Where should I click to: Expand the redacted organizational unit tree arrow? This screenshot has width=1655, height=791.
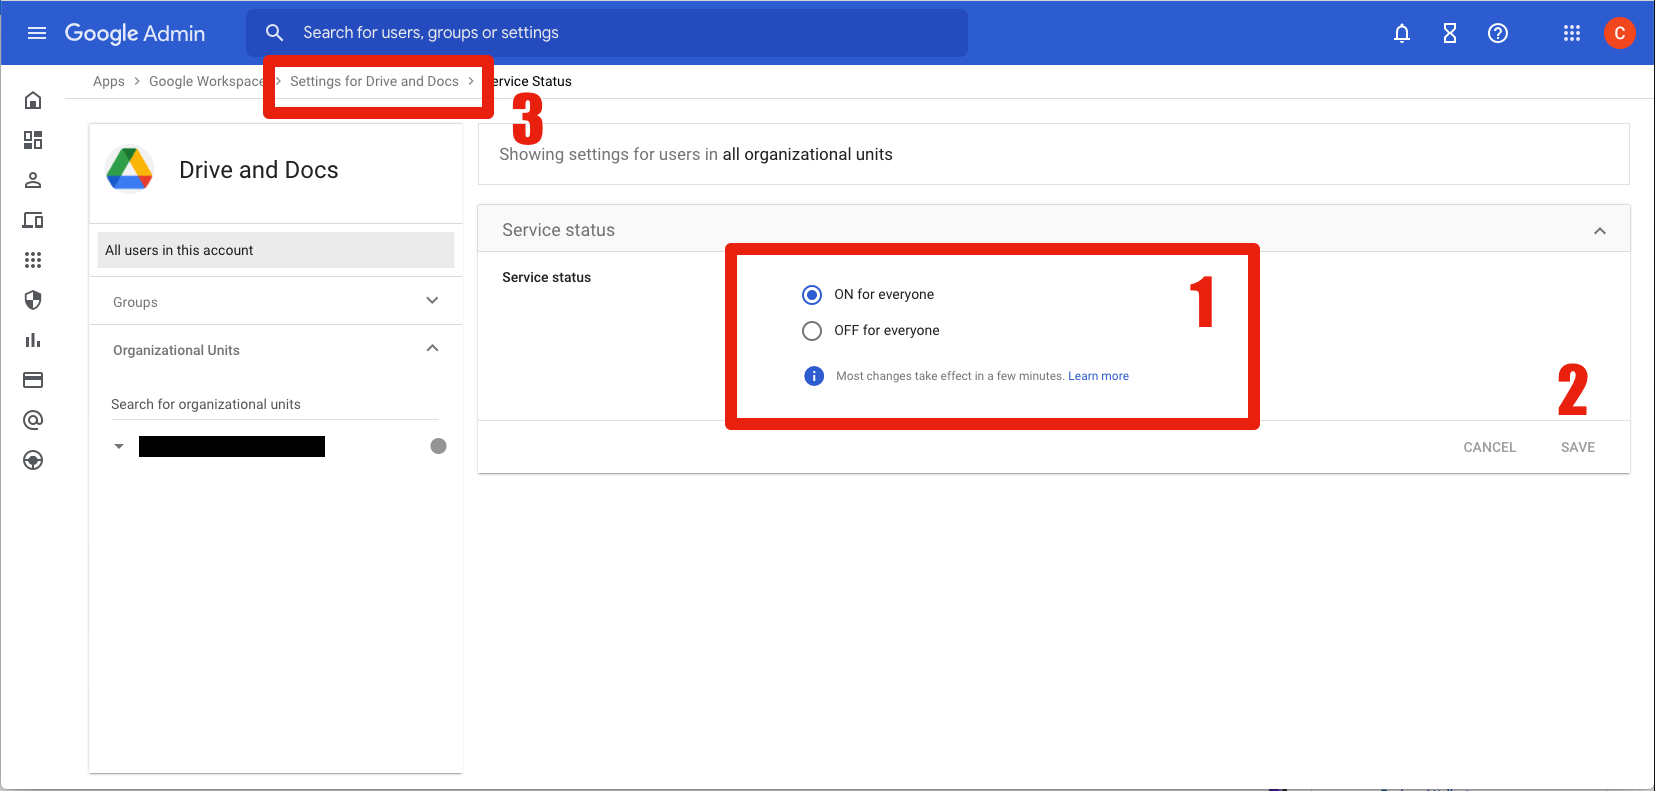(119, 447)
